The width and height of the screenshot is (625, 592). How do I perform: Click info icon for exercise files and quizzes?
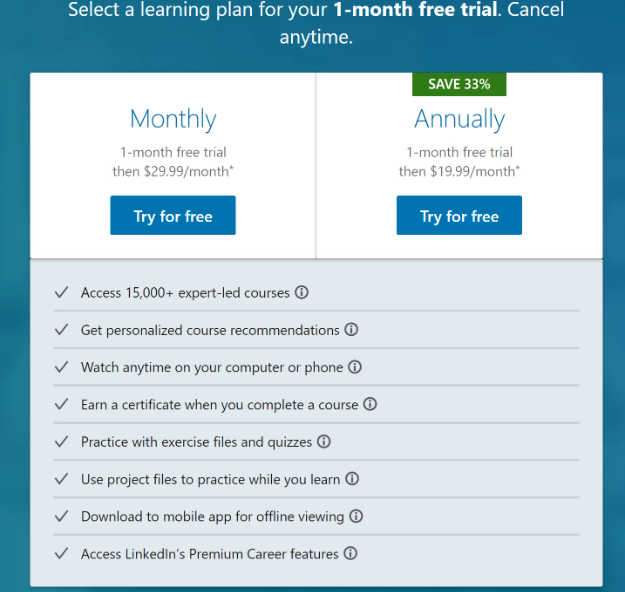(324, 441)
